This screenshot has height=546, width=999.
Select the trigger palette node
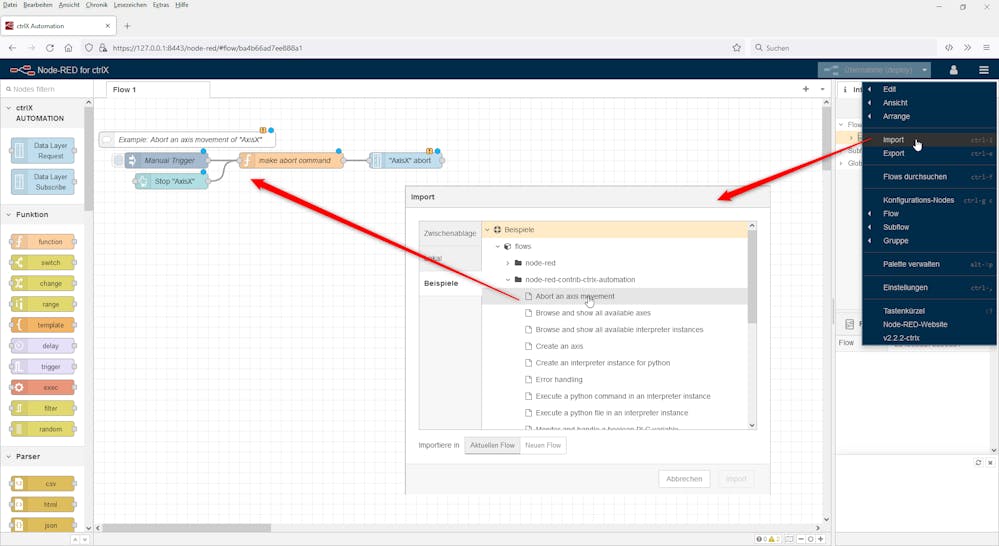point(43,367)
